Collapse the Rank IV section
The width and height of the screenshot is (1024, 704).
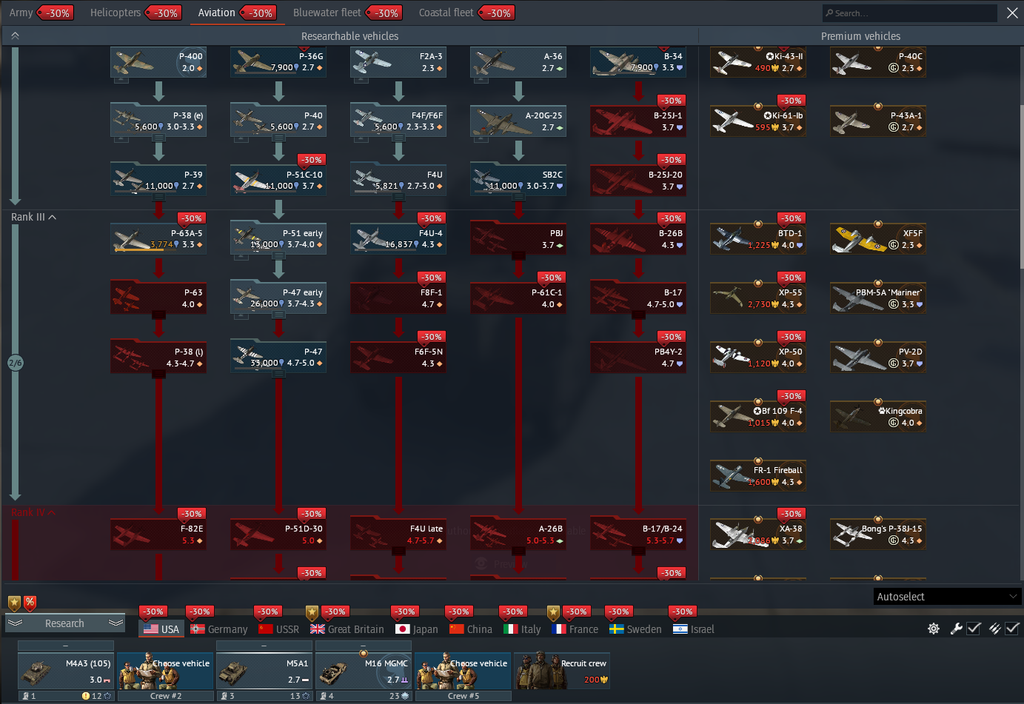(x=33, y=512)
